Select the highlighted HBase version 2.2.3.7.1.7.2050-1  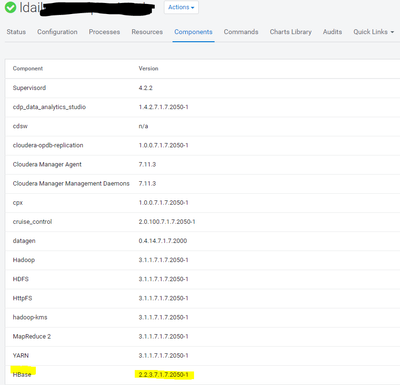[x=163, y=375]
